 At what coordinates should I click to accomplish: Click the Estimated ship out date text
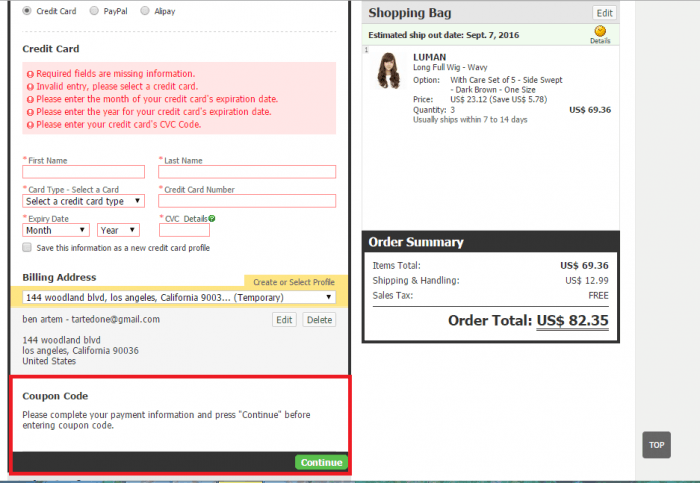coord(444,35)
